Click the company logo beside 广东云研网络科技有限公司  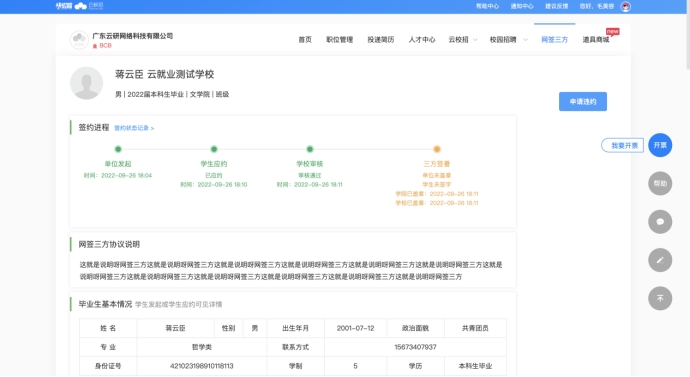point(79,40)
